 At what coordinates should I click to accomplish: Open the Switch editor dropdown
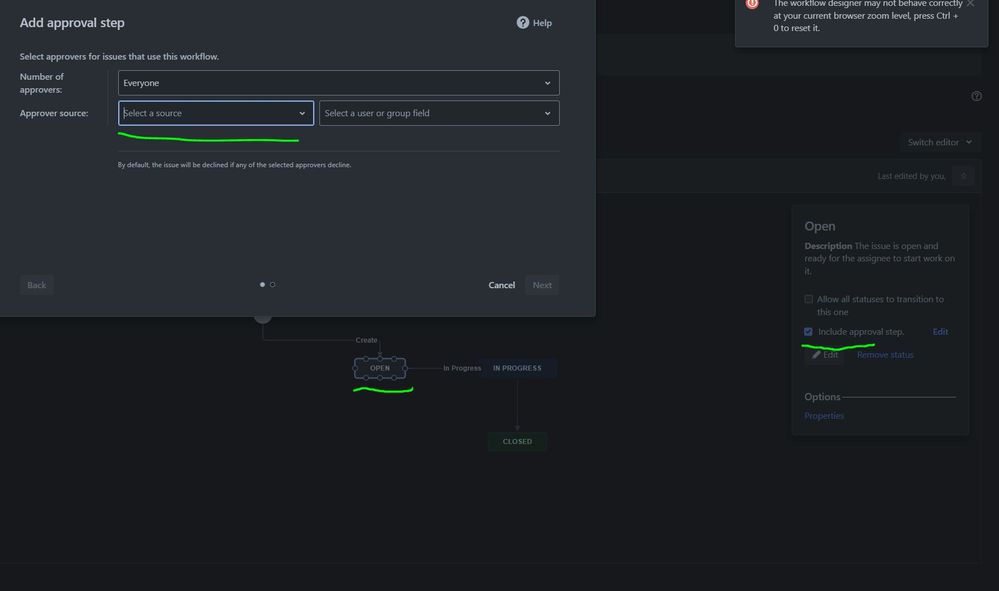coord(940,142)
